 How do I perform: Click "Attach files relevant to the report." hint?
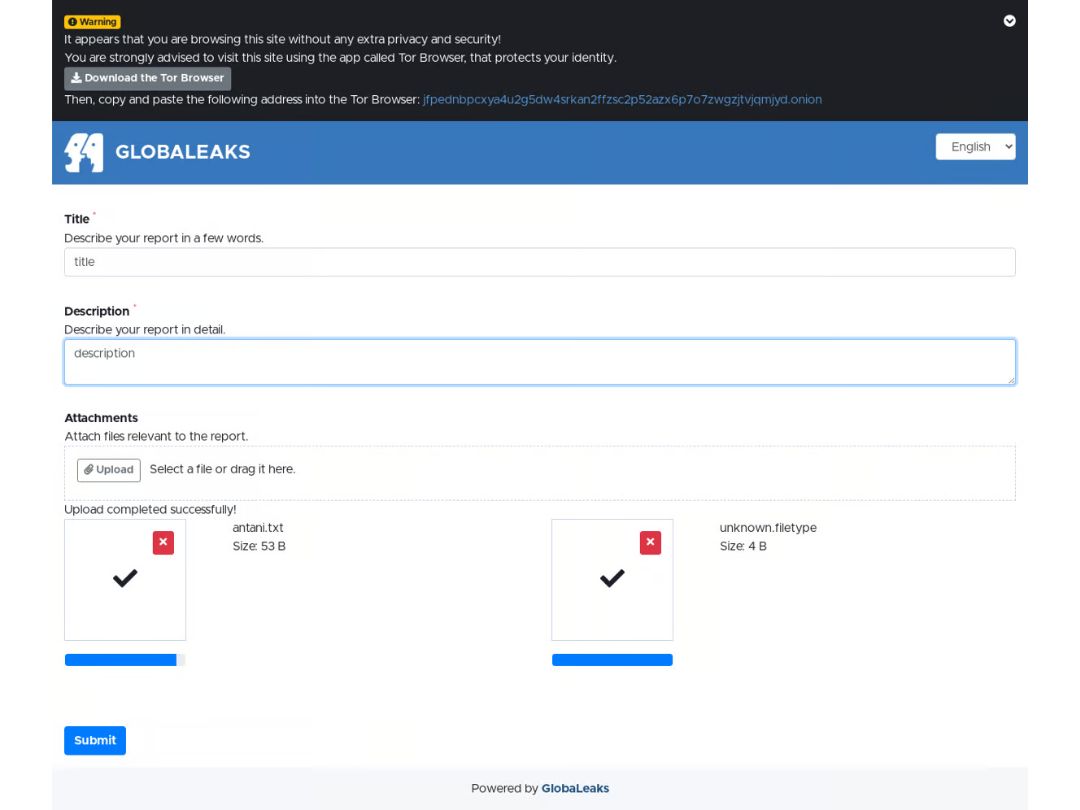tap(156, 437)
